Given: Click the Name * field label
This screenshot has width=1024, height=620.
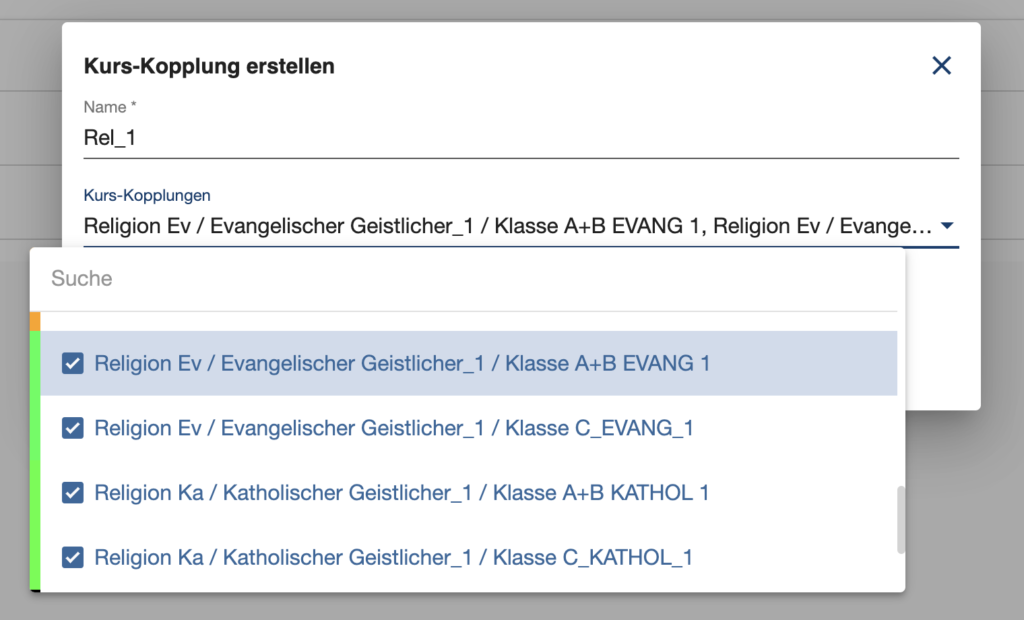Looking at the screenshot, I should [x=110, y=107].
